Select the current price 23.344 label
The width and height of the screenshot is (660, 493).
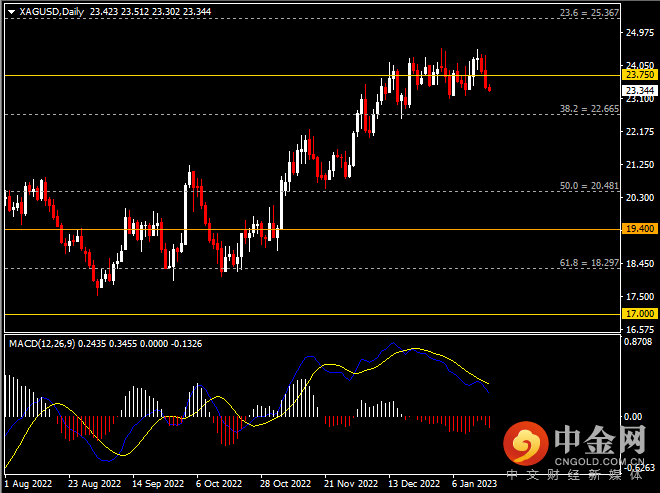point(638,89)
